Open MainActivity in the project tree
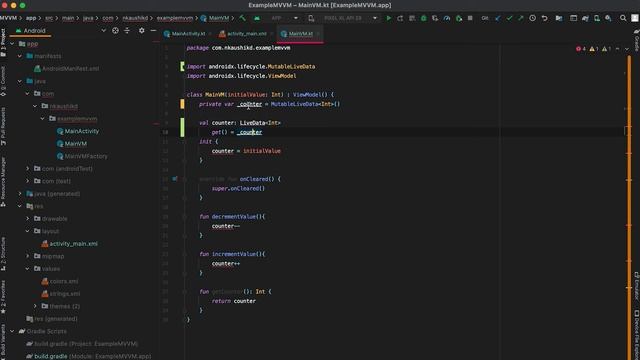 82,131
